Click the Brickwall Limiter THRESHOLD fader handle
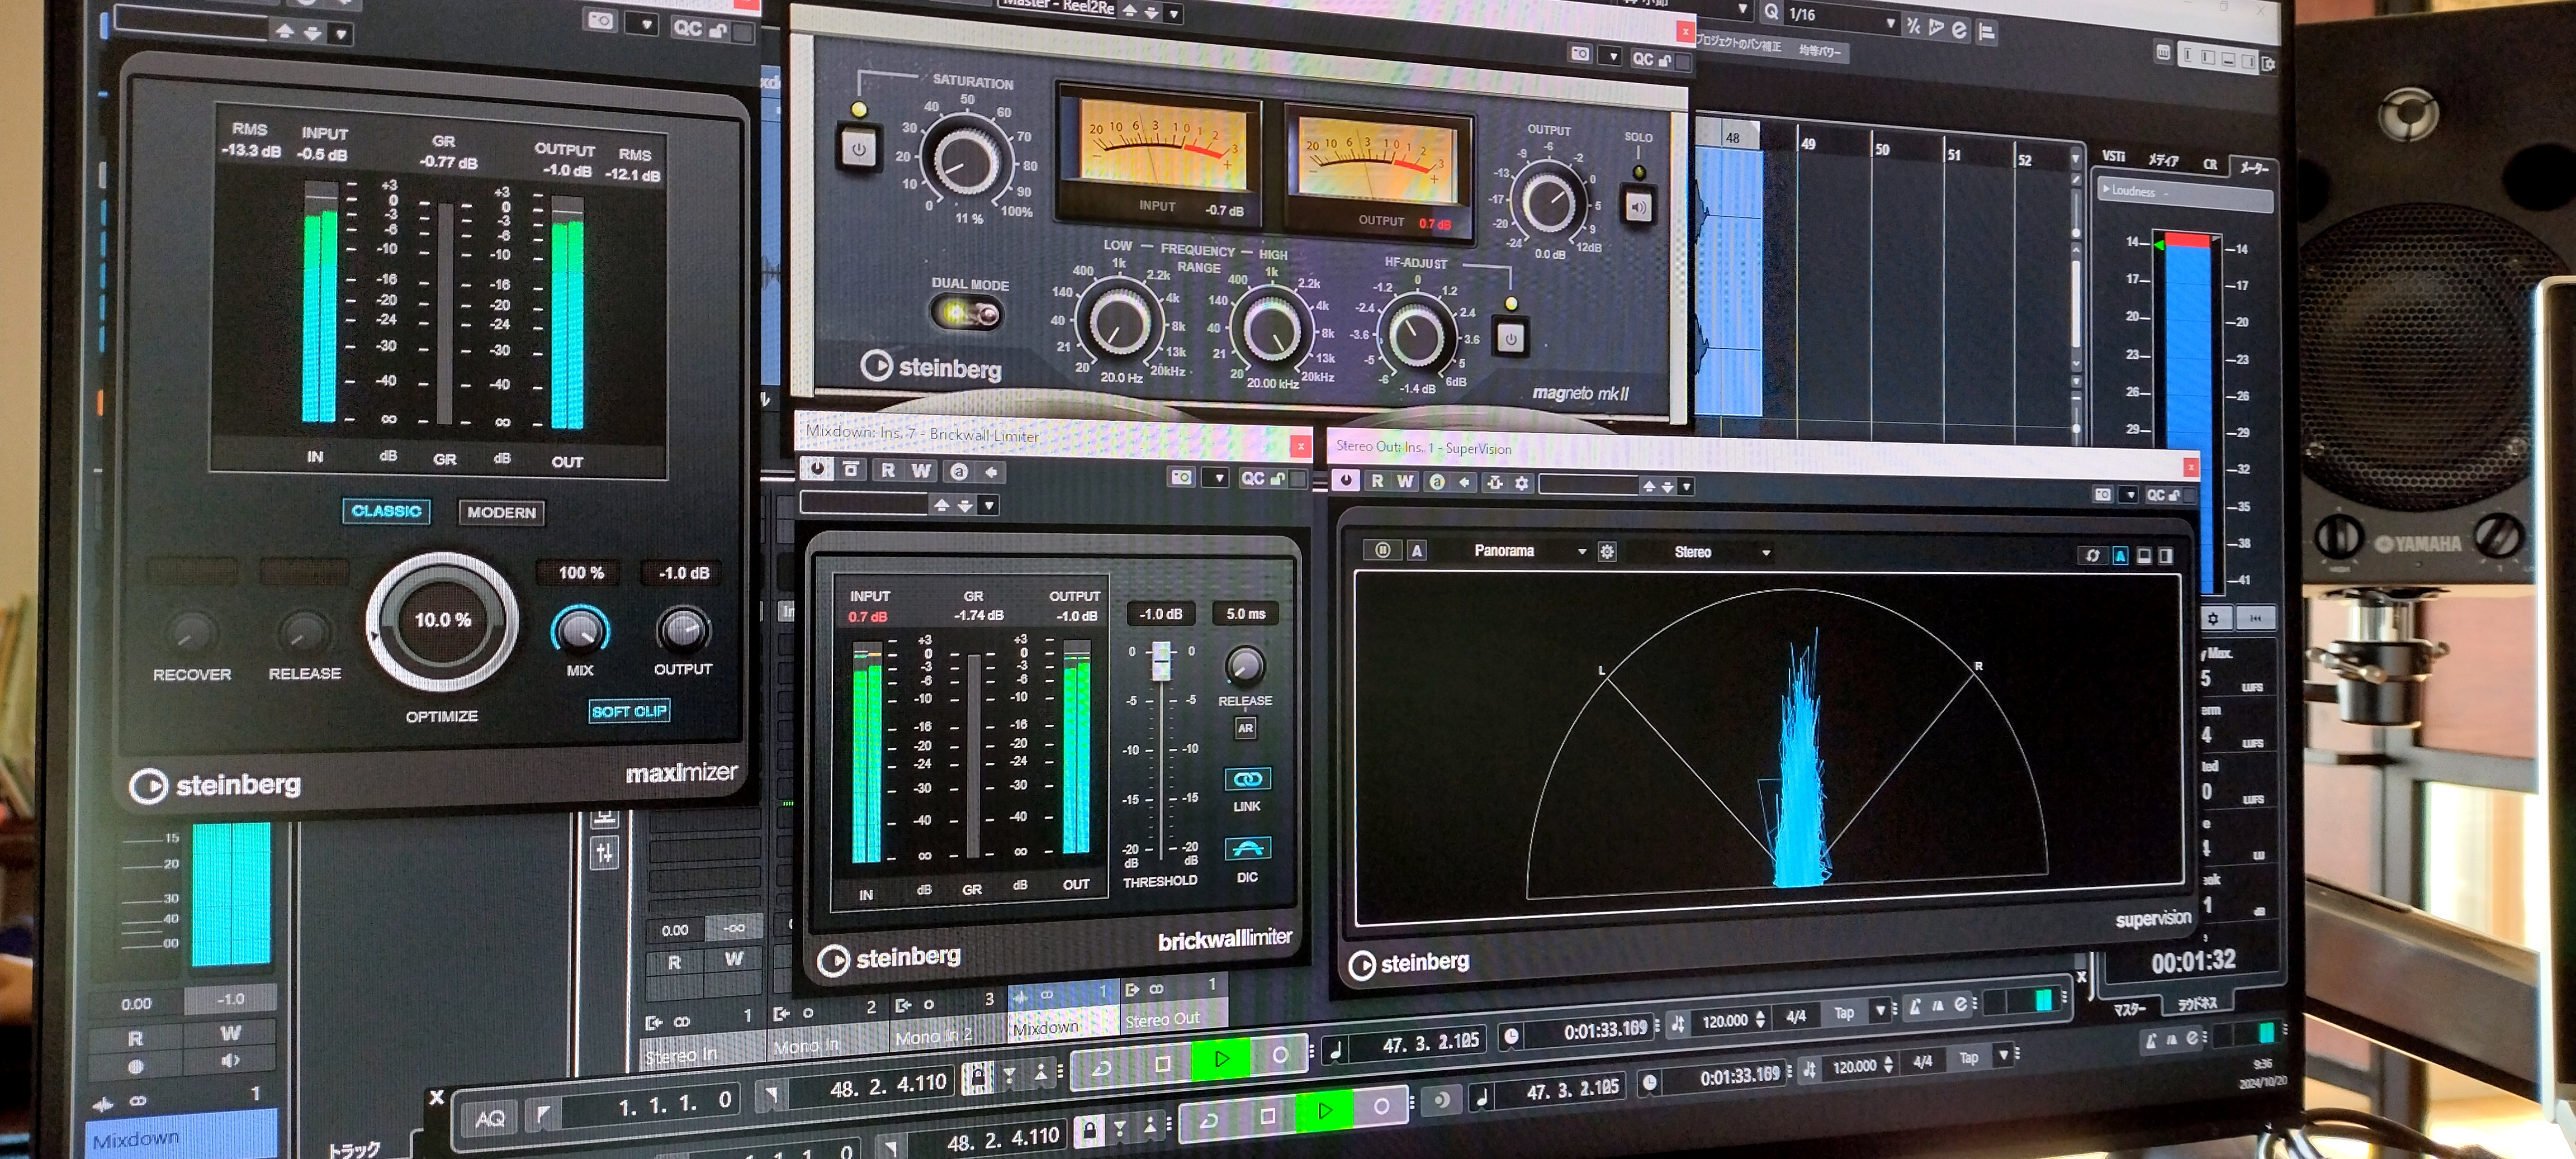The width and height of the screenshot is (2576, 1159). [x=1161, y=661]
